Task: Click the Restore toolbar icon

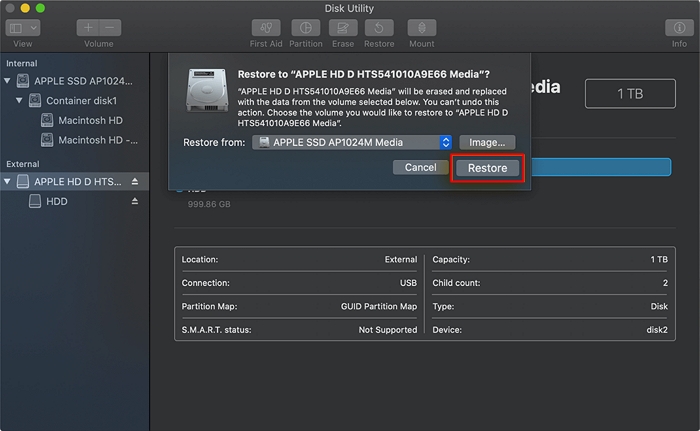Action: pyautogui.click(x=379, y=28)
